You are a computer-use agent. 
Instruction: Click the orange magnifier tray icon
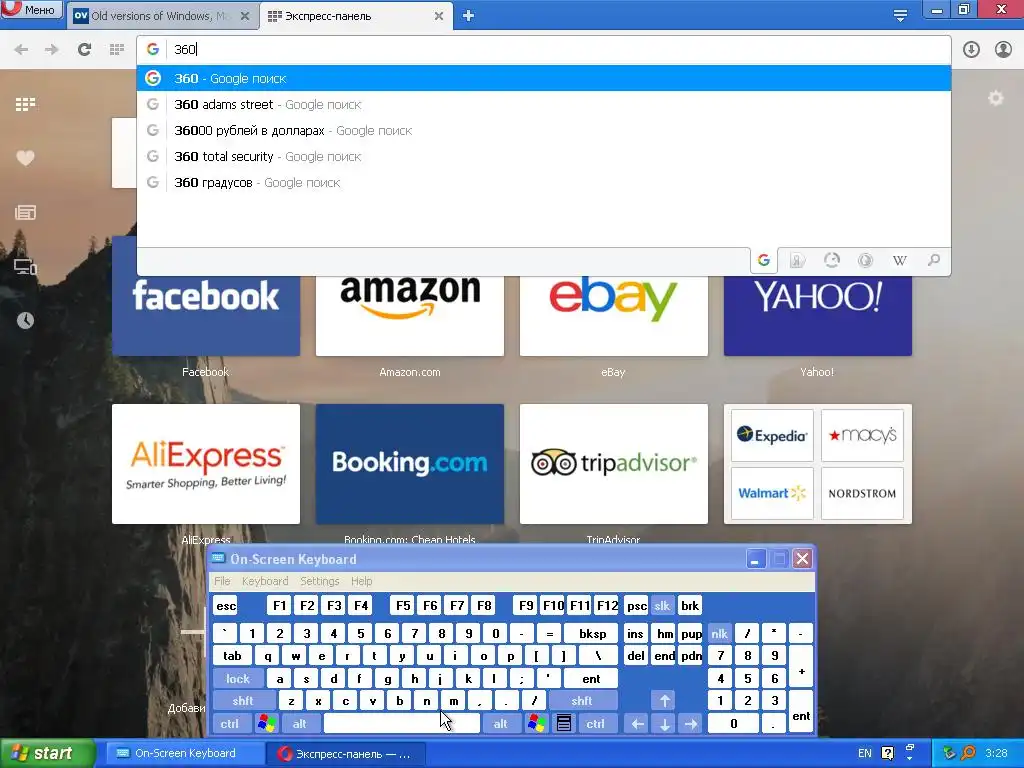tap(968, 753)
